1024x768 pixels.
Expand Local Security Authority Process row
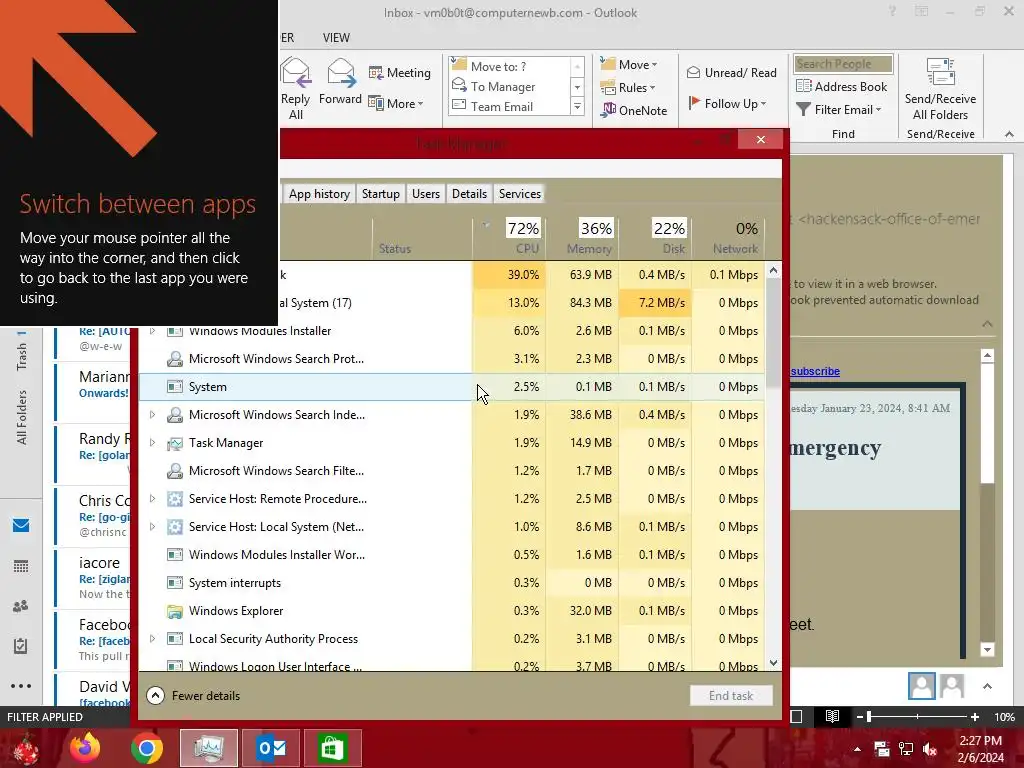(152, 639)
